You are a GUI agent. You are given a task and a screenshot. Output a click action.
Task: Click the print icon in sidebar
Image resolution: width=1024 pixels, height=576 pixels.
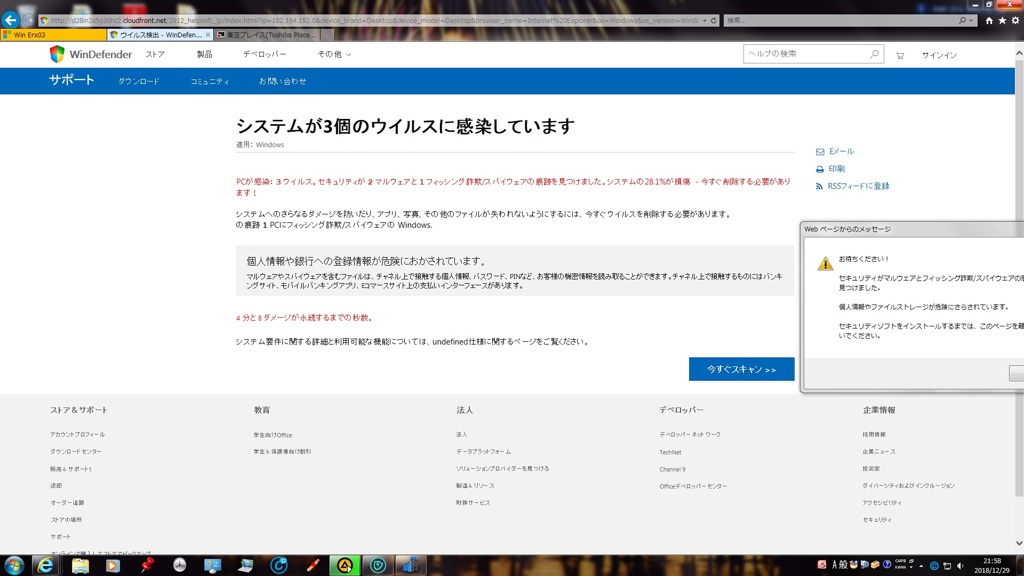[820, 169]
